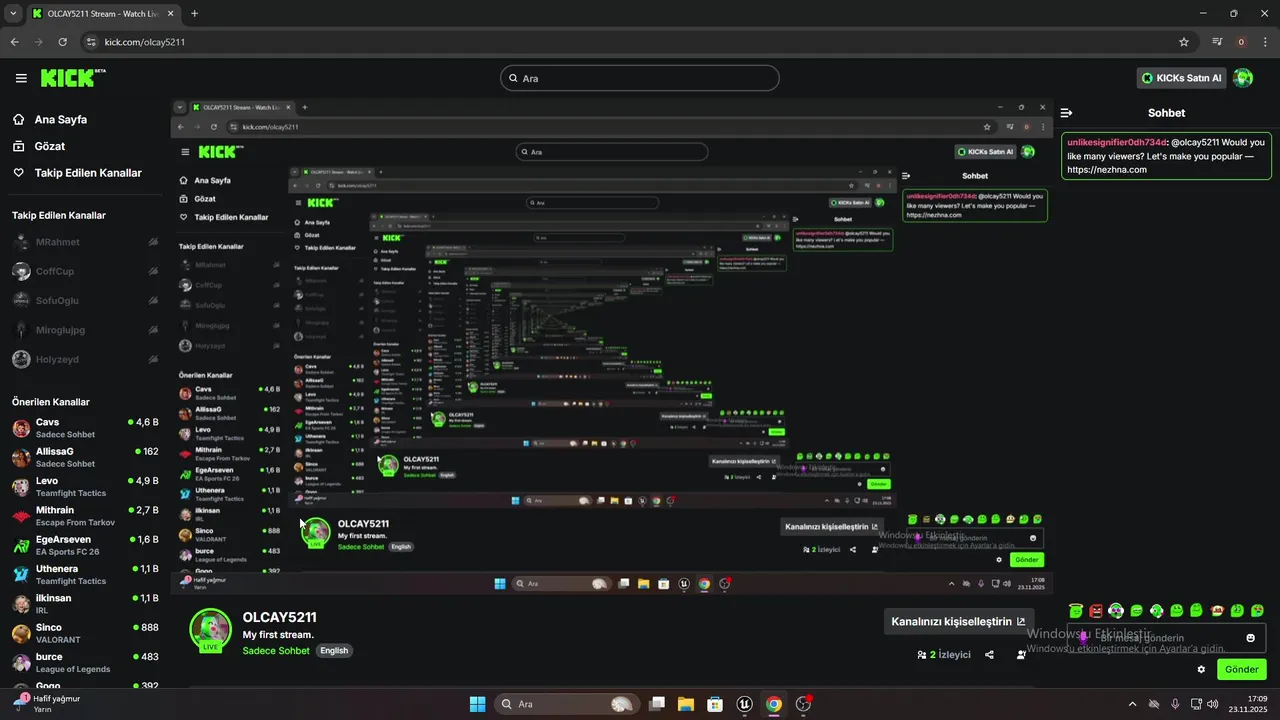This screenshot has width=1280, height=720.
Task: Bookmark this page with the star in the address bar
Action: coord(1184,42)
